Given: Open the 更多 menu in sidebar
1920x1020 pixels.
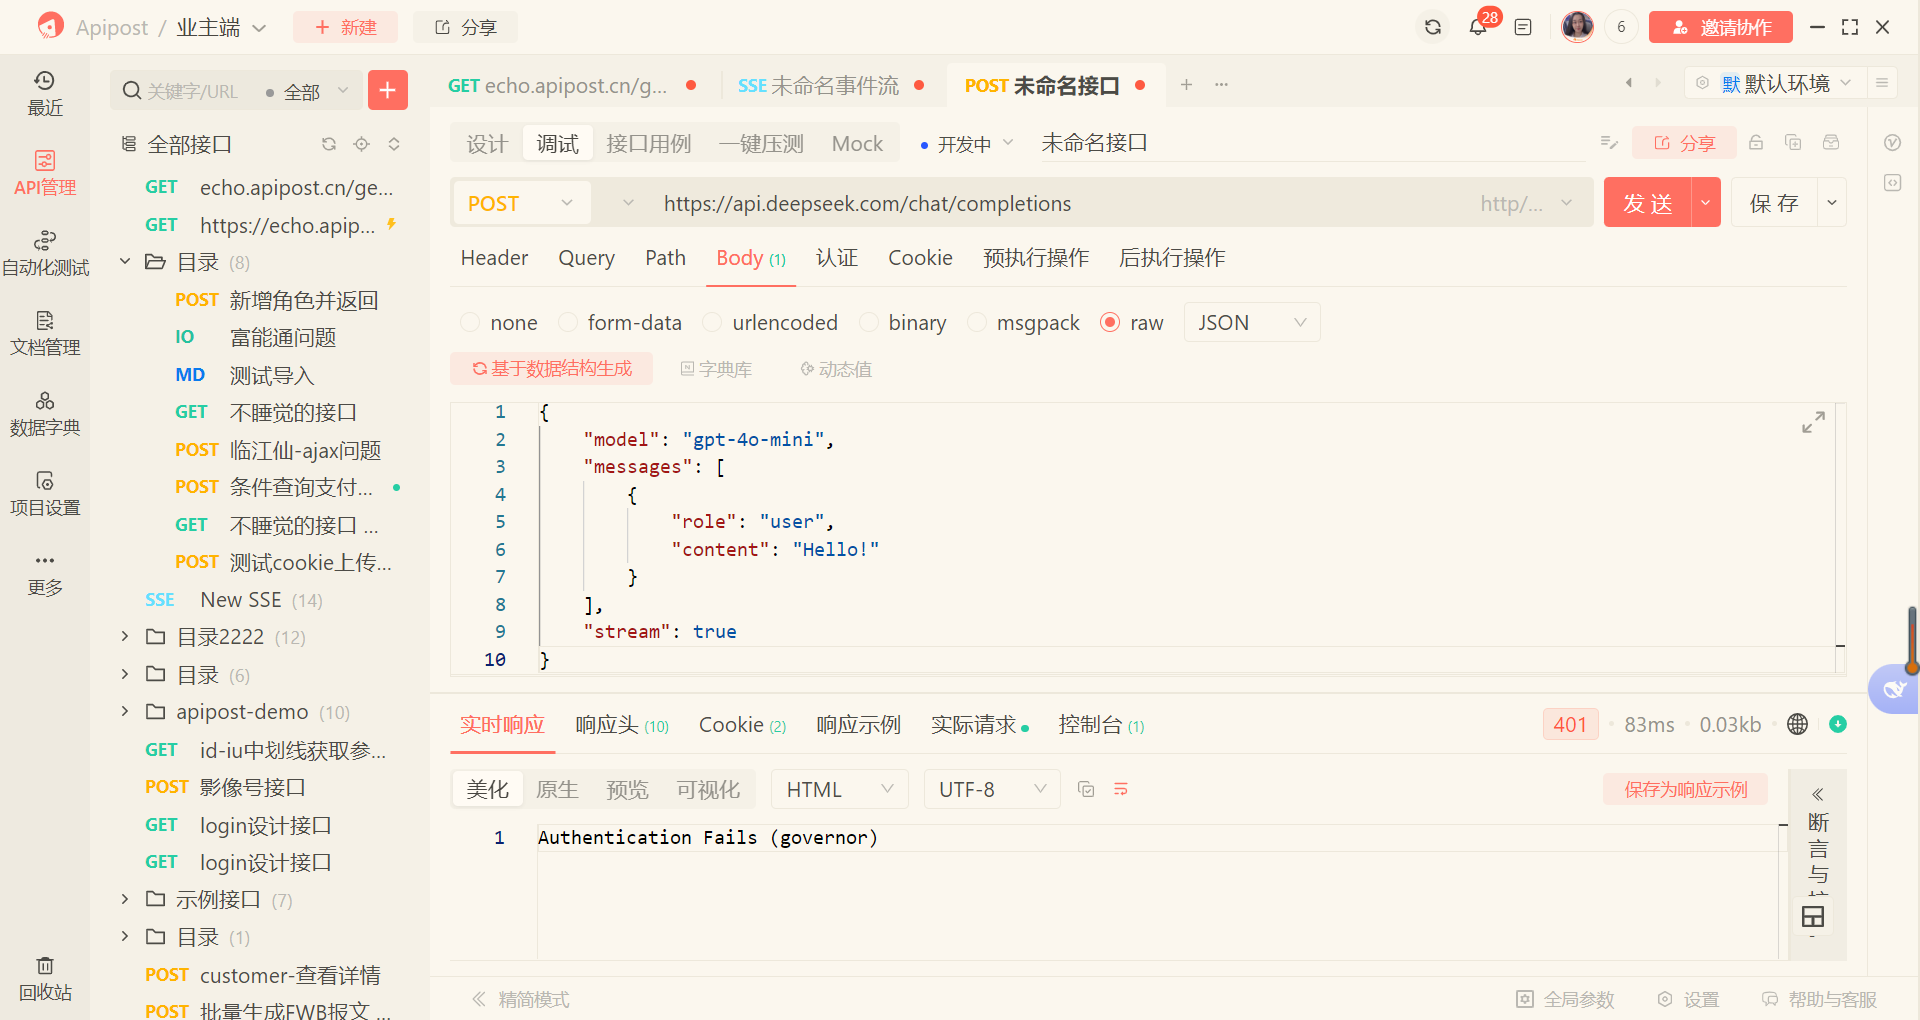Looking at the screenshot, I should (x=45, y=573).
